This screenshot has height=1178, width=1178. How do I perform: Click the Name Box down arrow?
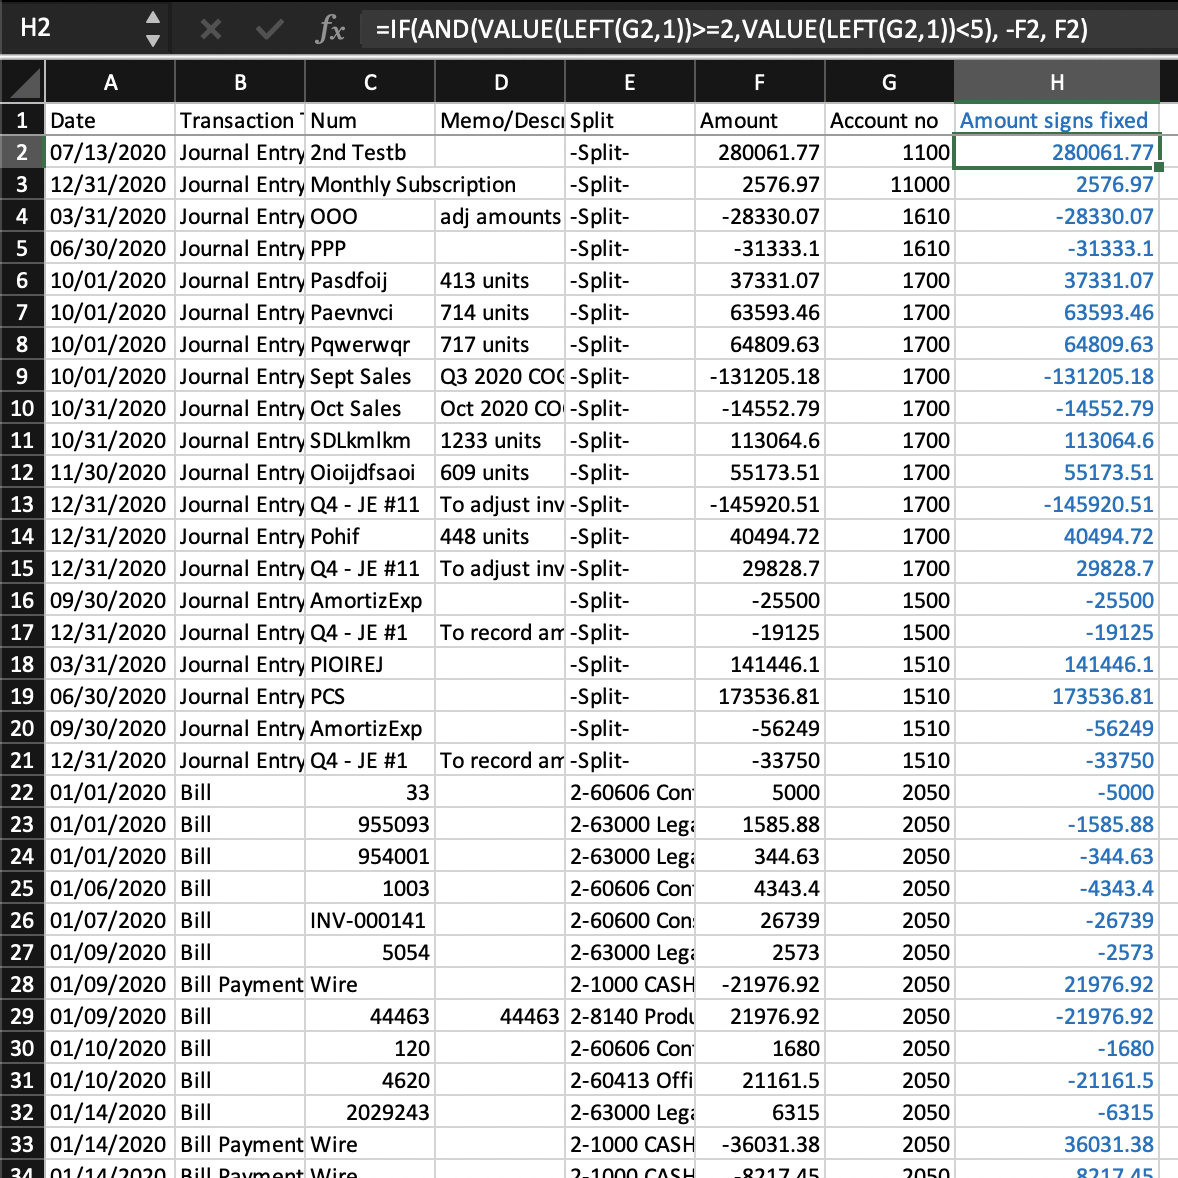coord(153,40)
